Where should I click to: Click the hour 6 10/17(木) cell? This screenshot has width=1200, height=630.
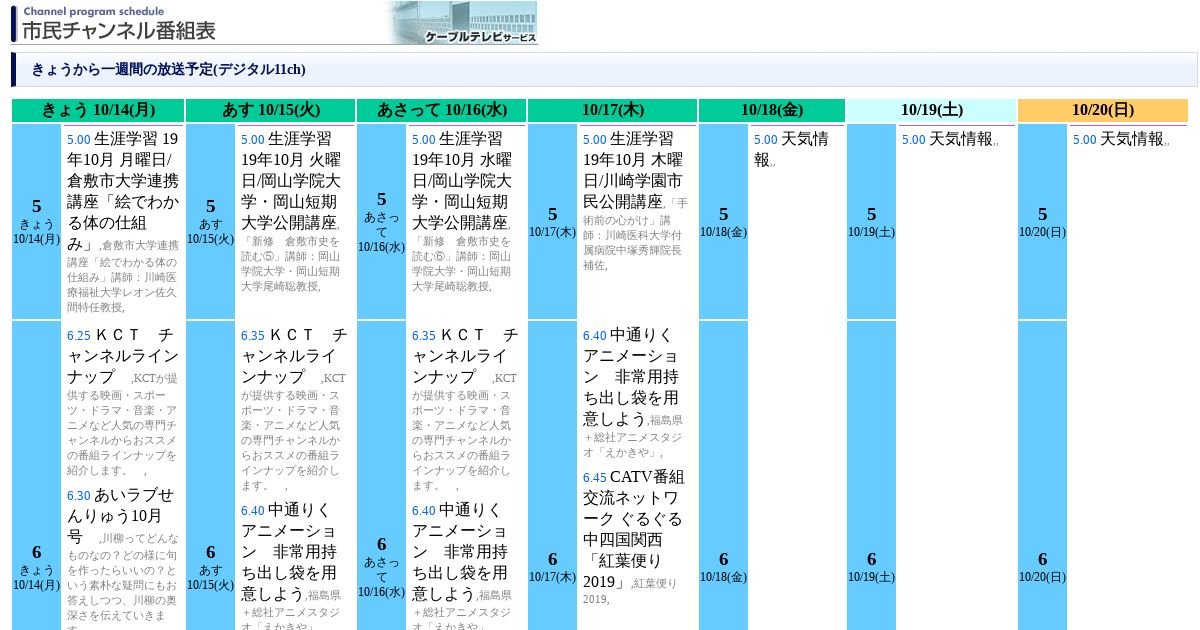pyautogui.click(x=552, y=476)
